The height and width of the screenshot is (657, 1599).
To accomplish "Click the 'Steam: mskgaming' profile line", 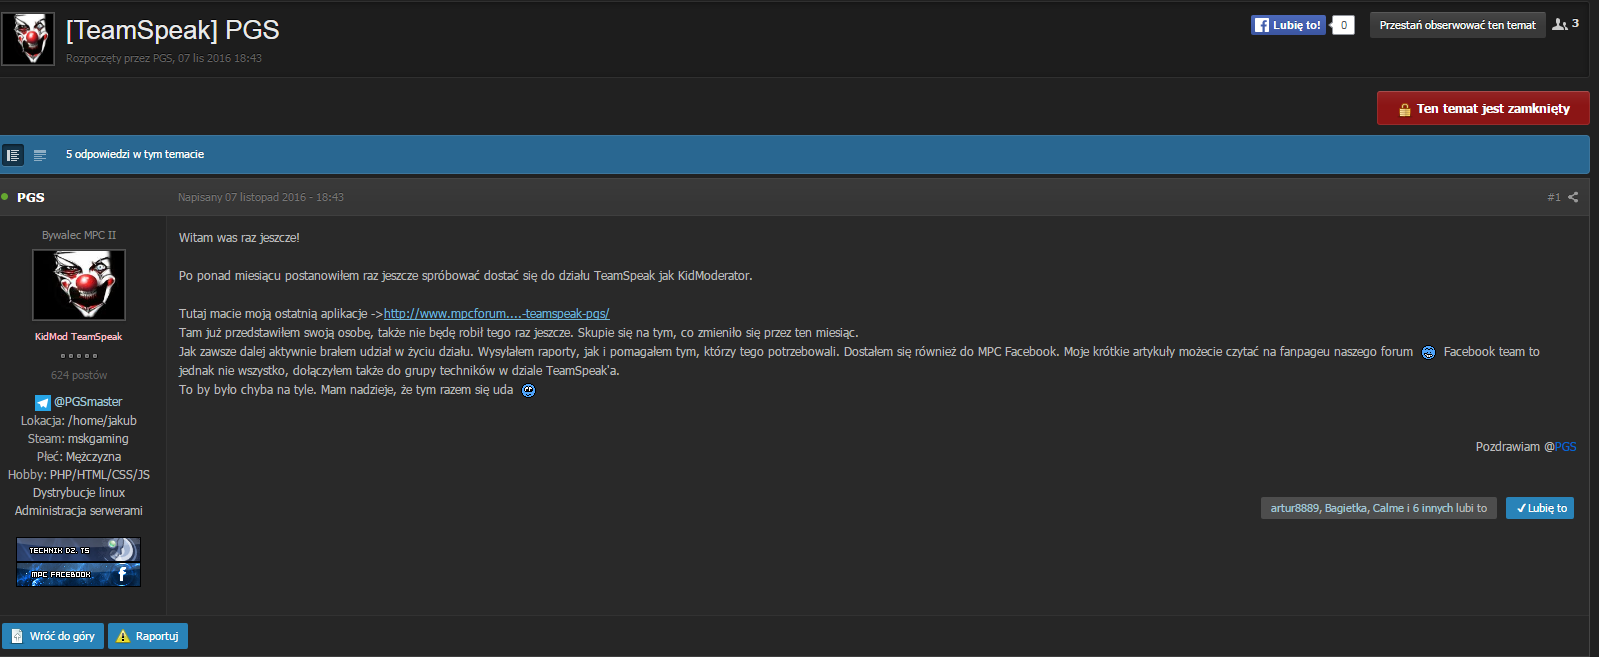I will (x=78, y=439).
